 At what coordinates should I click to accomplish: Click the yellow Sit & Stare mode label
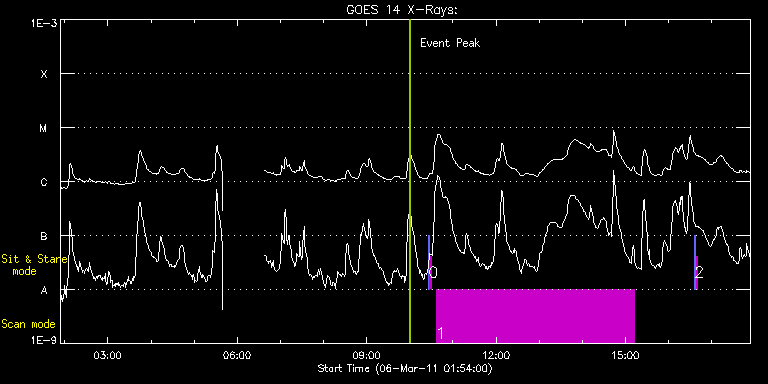pos(34,264)
